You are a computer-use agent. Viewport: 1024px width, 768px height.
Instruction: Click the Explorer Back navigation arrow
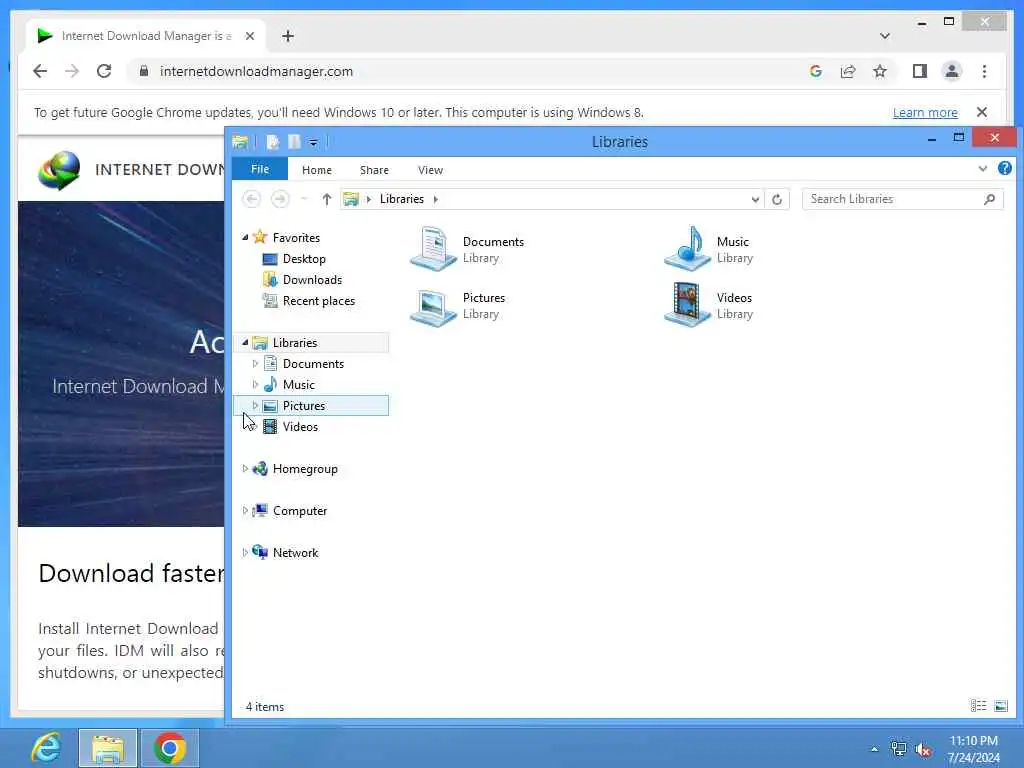coord(251,199)
